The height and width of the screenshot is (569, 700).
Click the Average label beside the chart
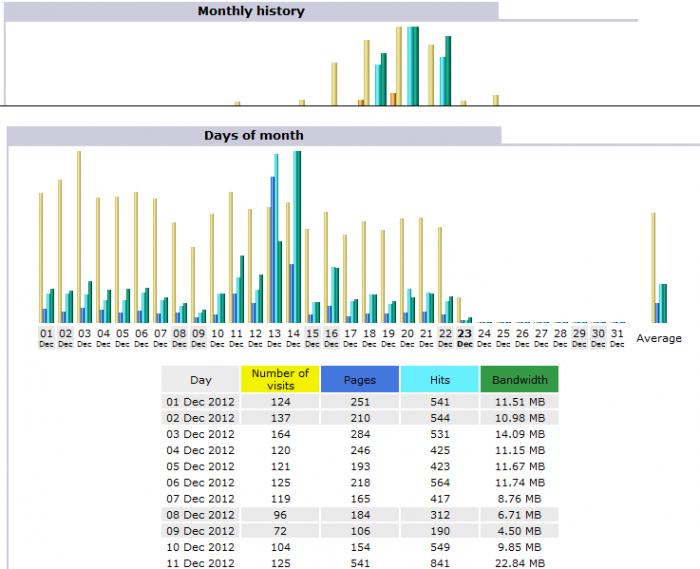point(659,338)
